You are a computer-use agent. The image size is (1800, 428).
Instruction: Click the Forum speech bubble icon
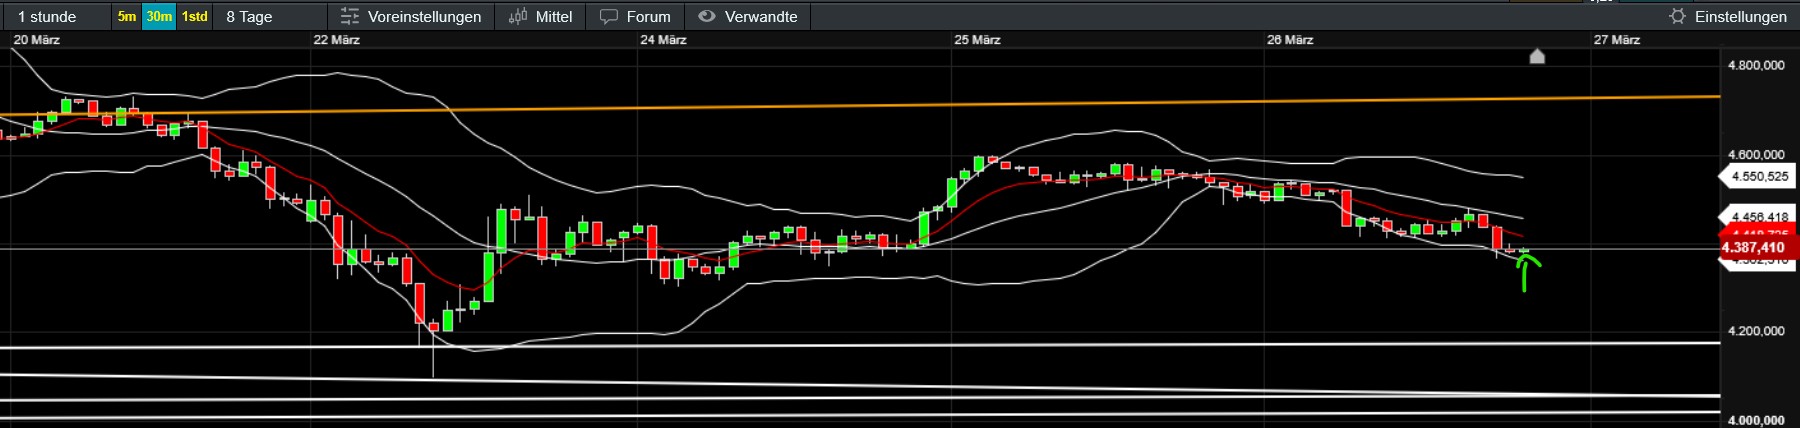608,16
